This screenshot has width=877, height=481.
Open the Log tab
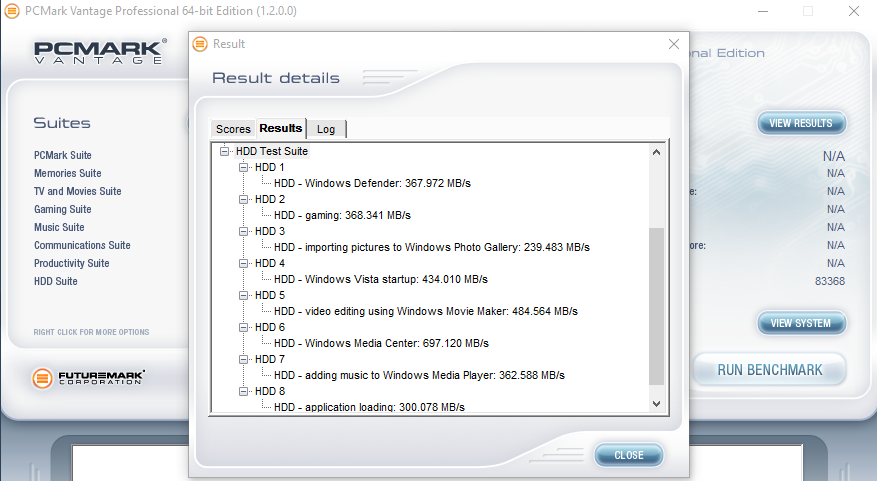pos(326,129)
